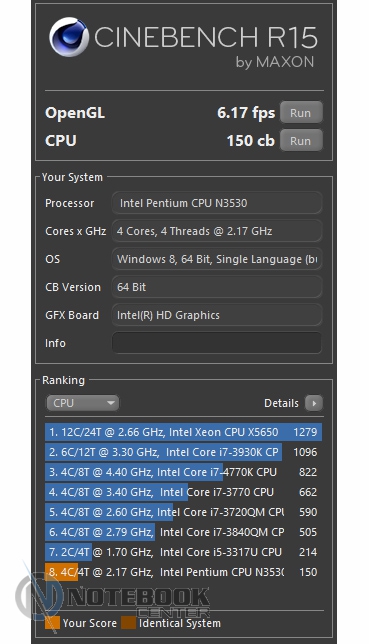This screenshot has width=369, height=644.
Task: Select the Core i7-3930K ranking entry
Action: click(183, 452)
